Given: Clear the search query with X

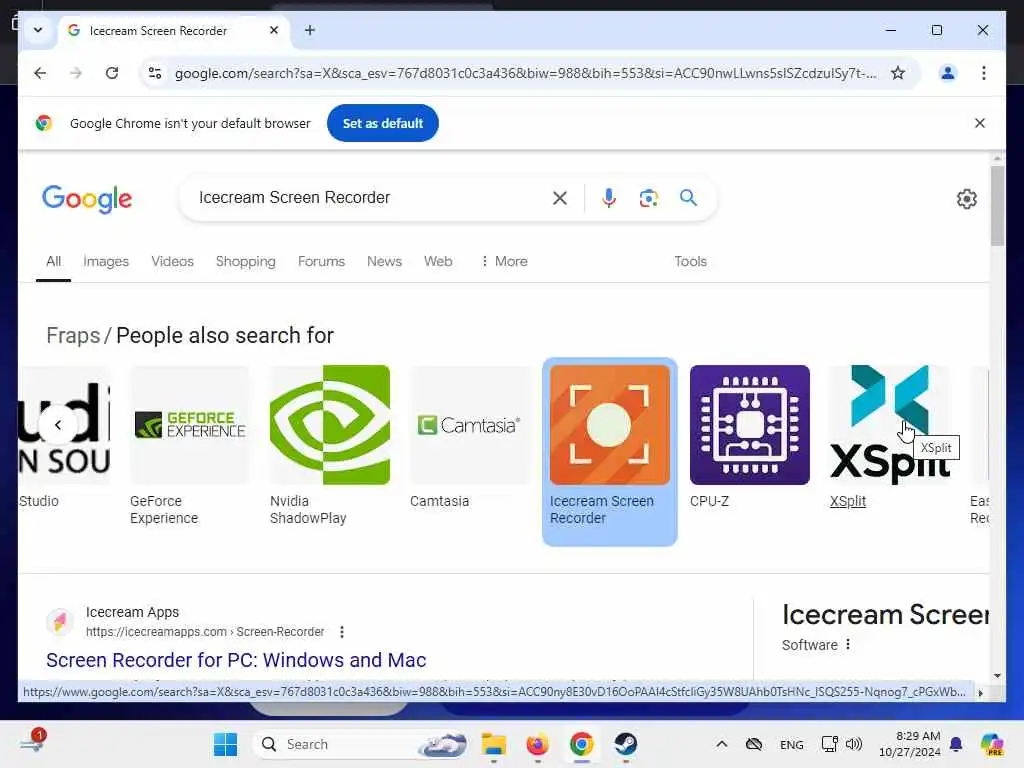Looking at the screenshot, I should (x=560, y=198).
